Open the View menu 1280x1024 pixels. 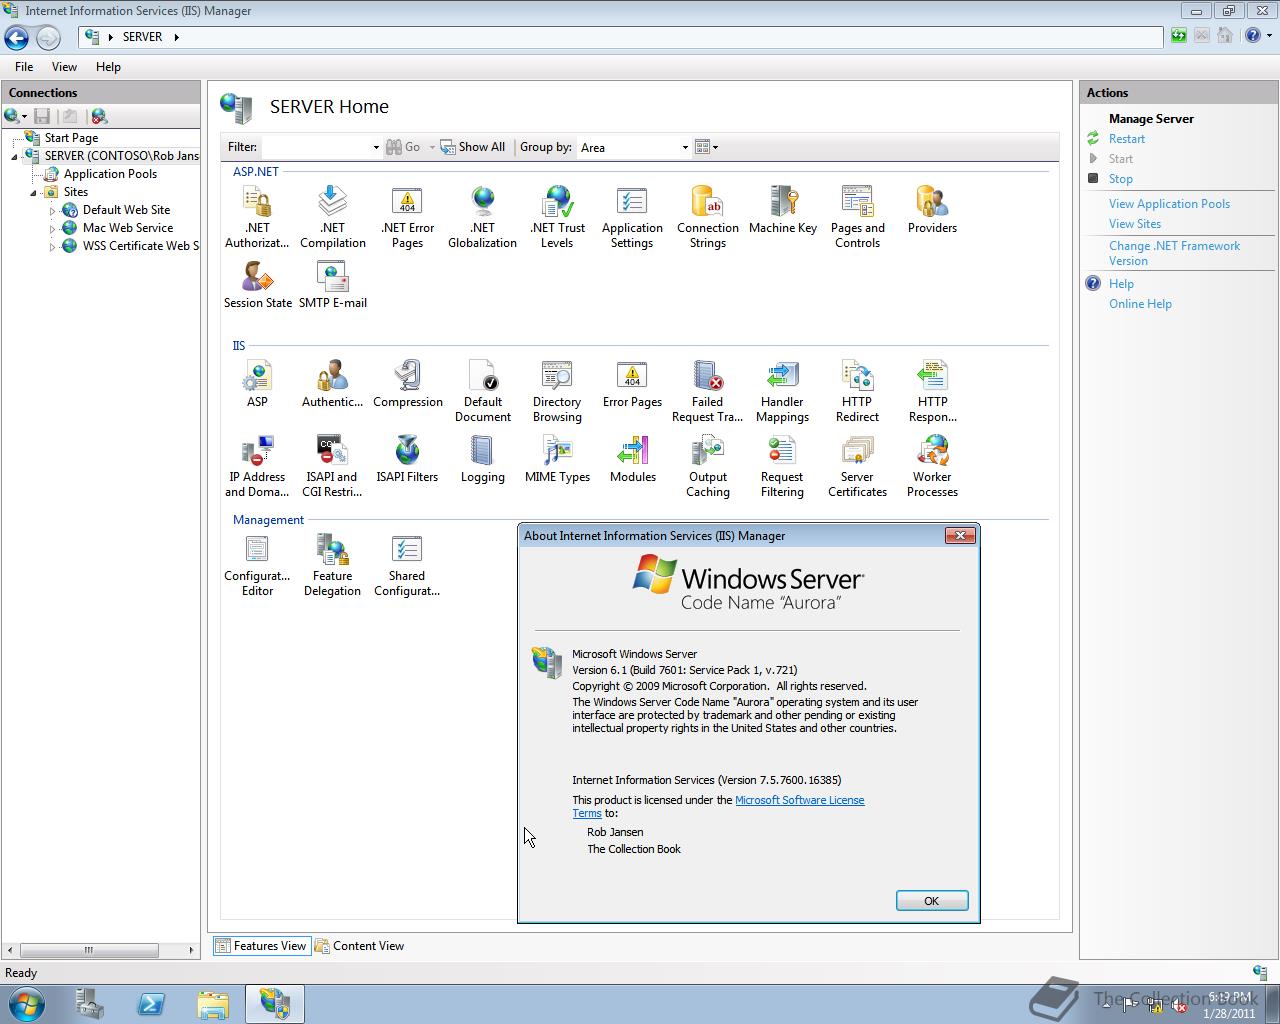click(x=64, y=67)
